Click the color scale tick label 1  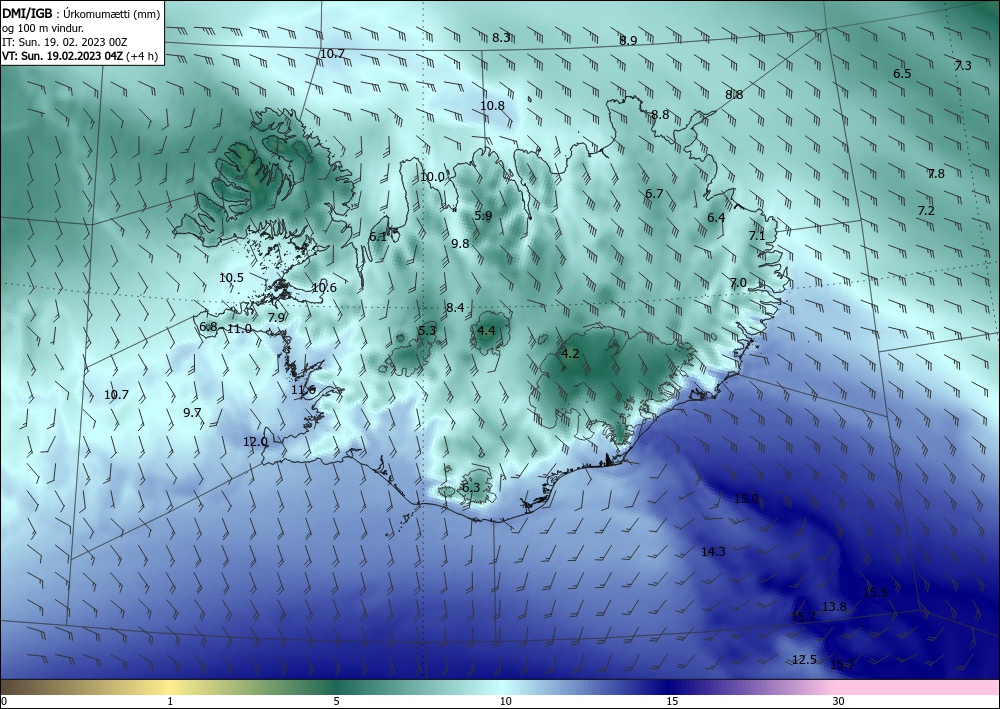pos(170,702)
